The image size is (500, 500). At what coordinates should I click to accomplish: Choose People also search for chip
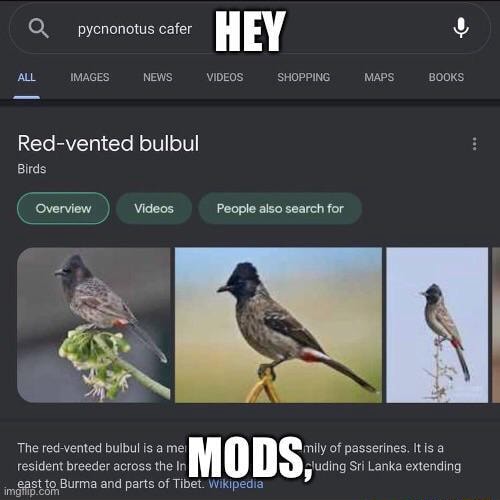click(x=280, y=208)
